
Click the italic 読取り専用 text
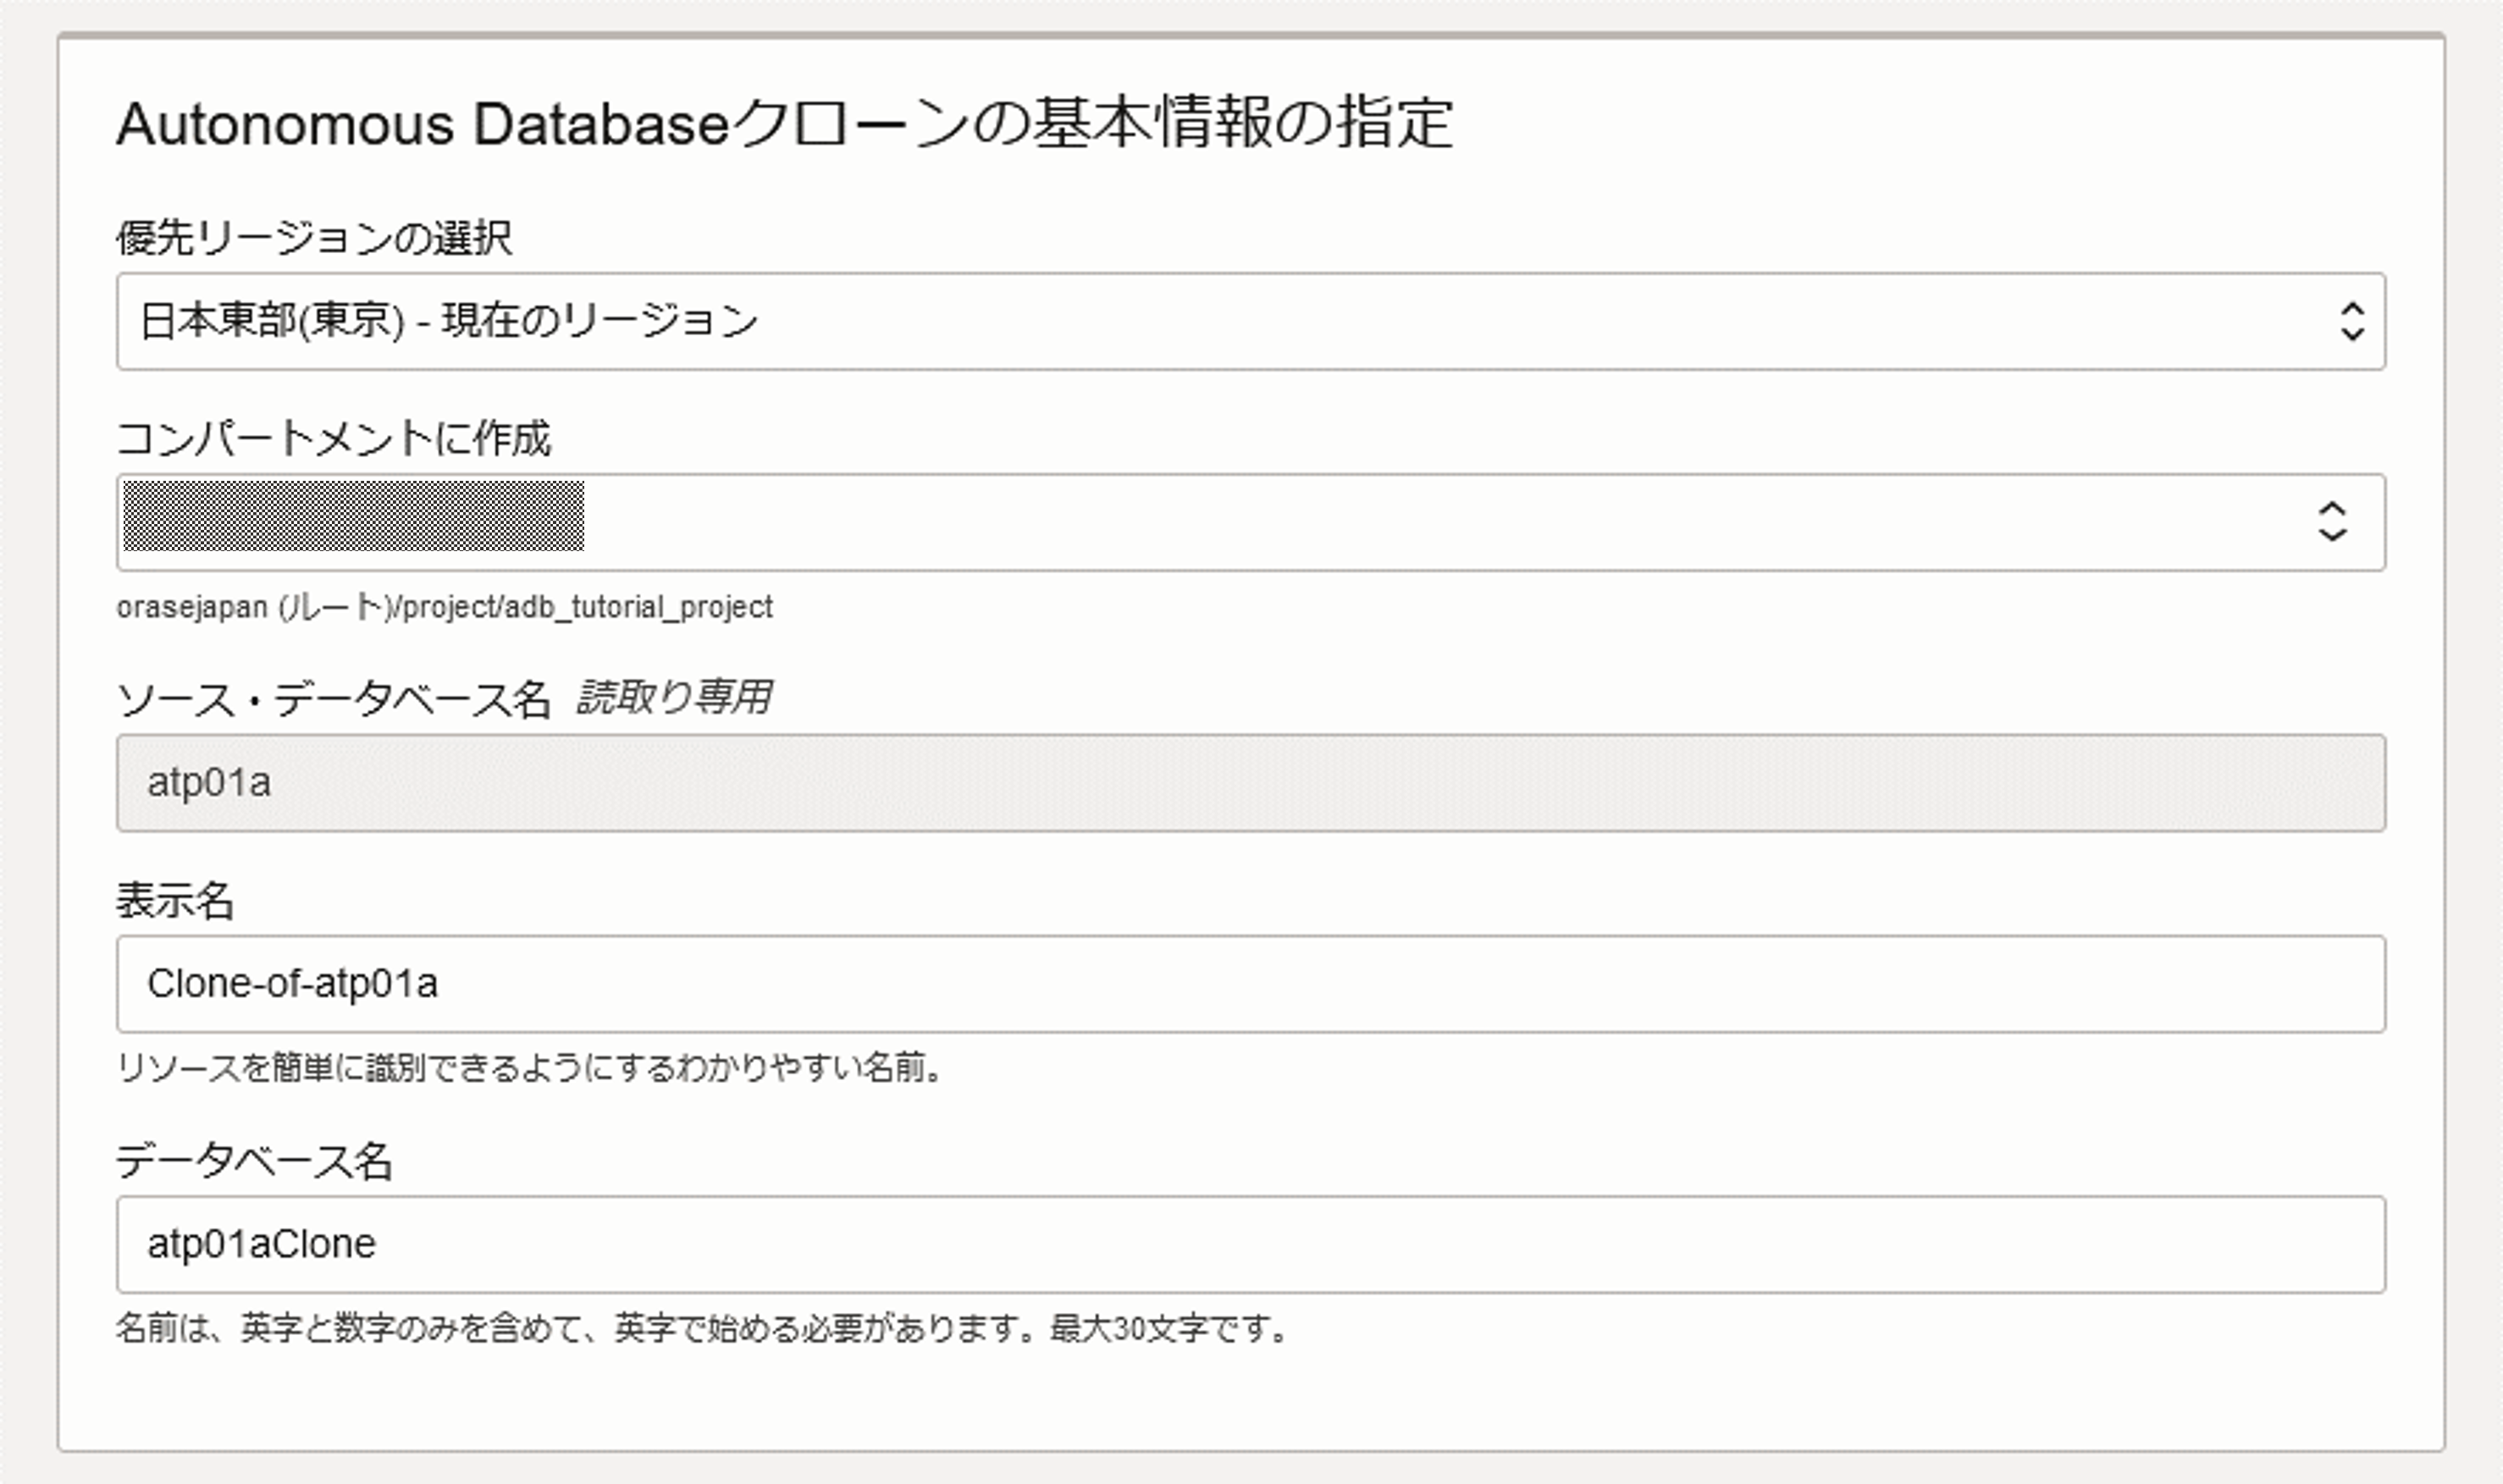point(674,697)
